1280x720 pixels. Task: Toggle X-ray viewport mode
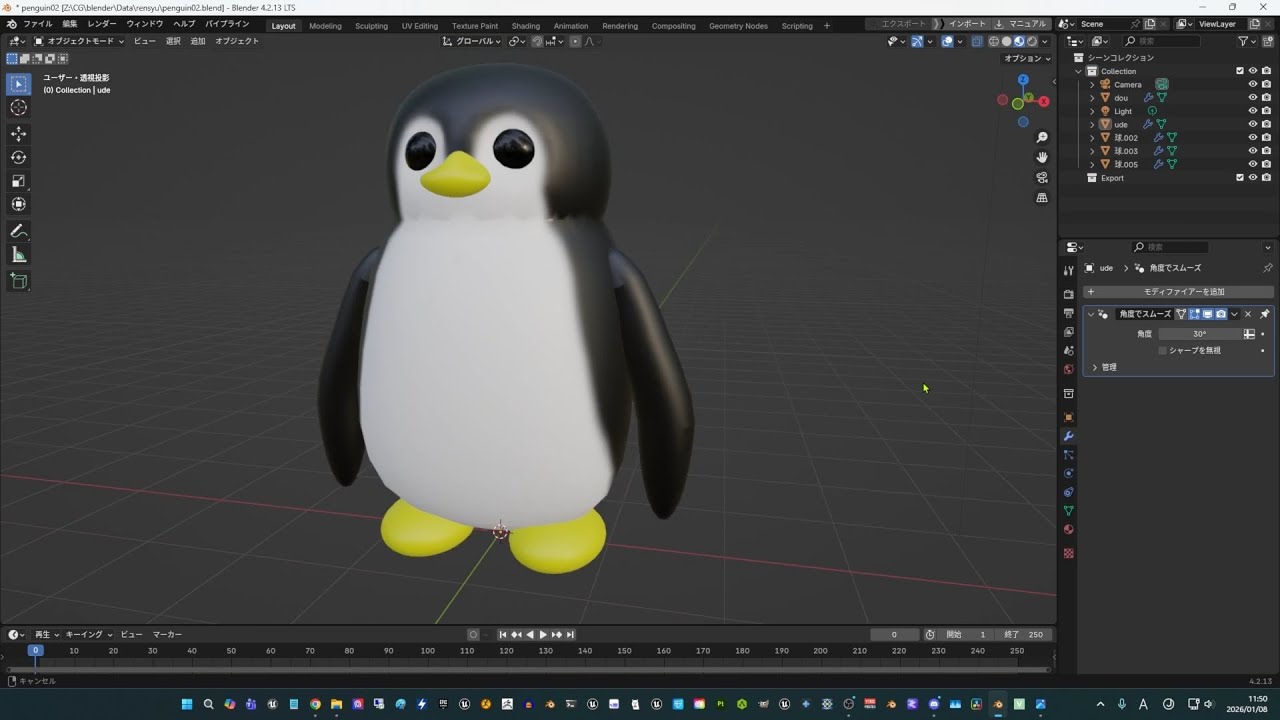[x=977, y=41]
